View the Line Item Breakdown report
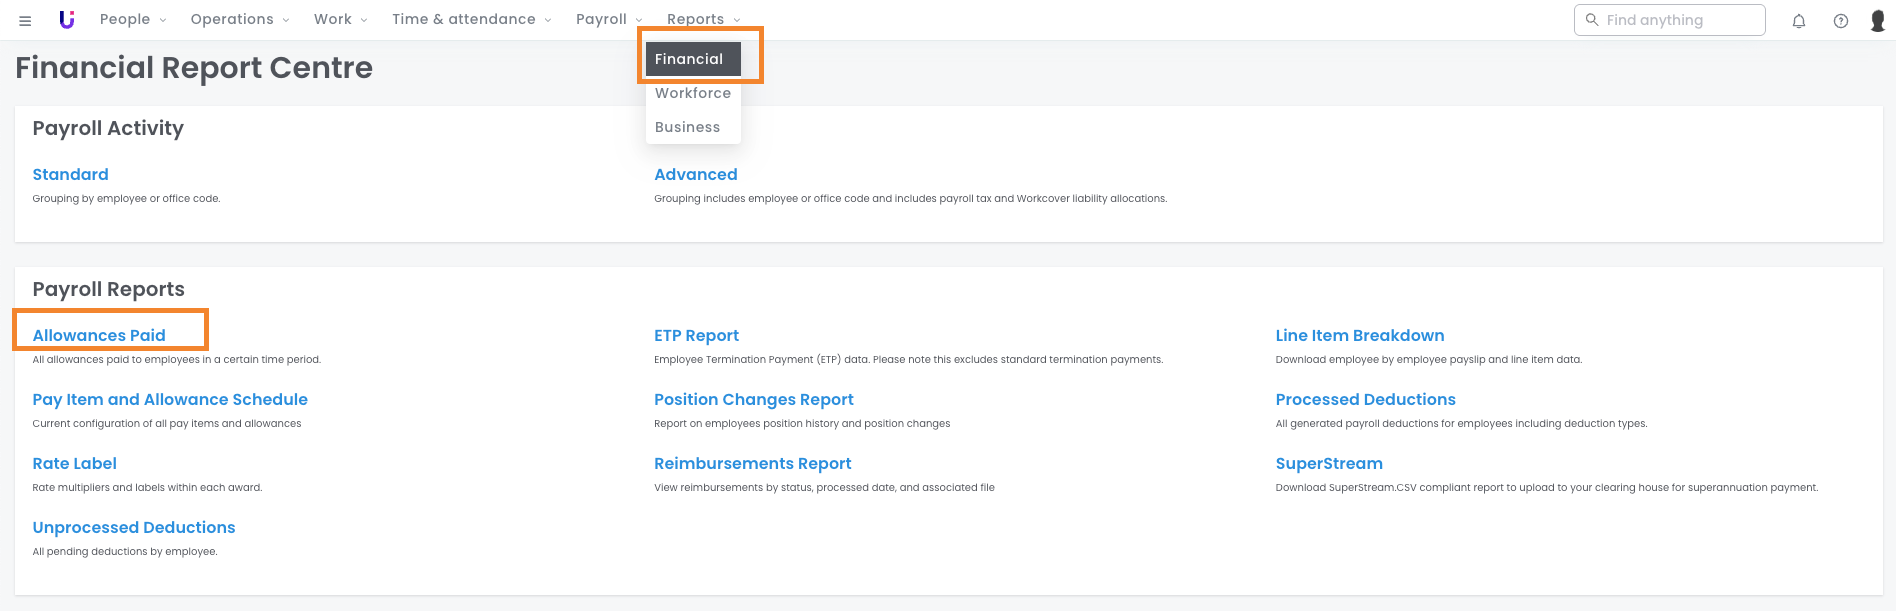The width and height of the screenshot is (1896, 611). tap(1359, 335)
